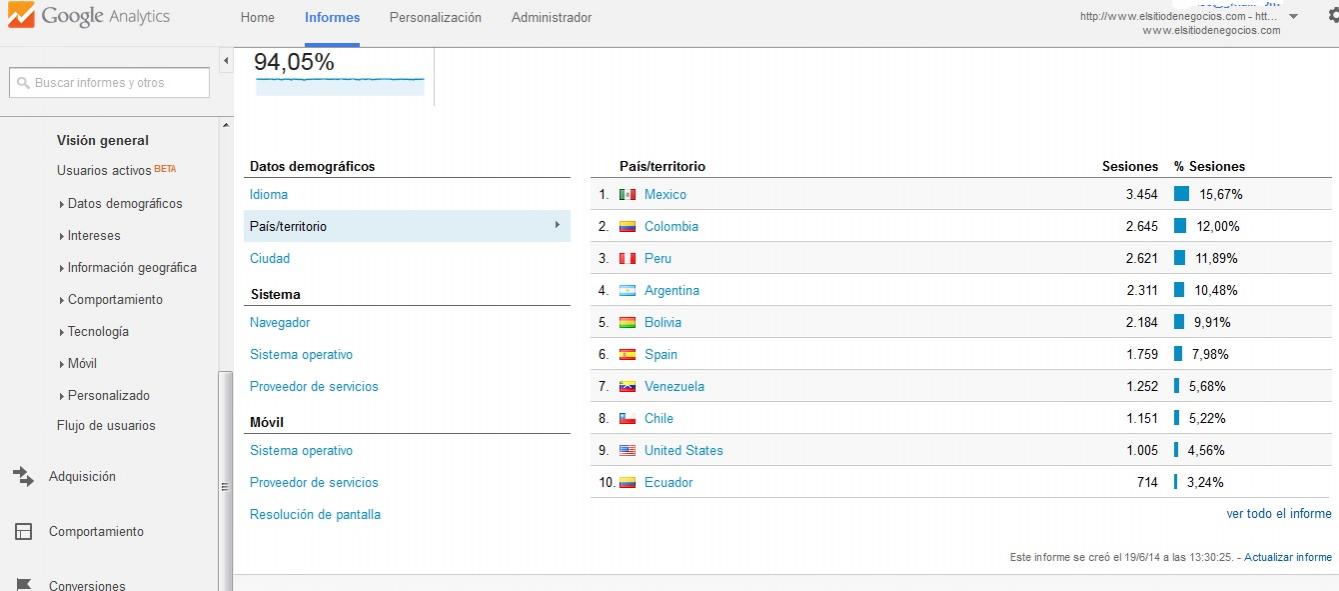Viewport: 1339px width, 591px height.
Task: Click the Ecuador flag icon
Action: (x=628, y=483)
